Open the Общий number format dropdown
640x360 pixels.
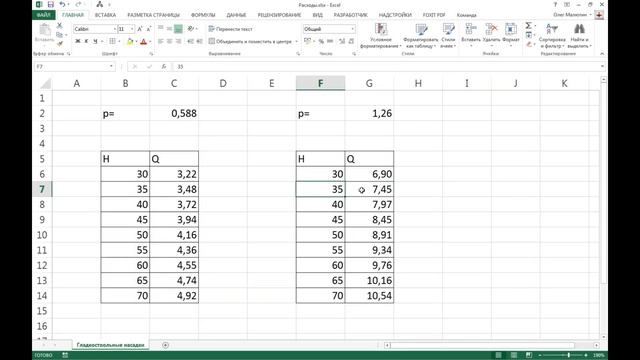(353, 29)
